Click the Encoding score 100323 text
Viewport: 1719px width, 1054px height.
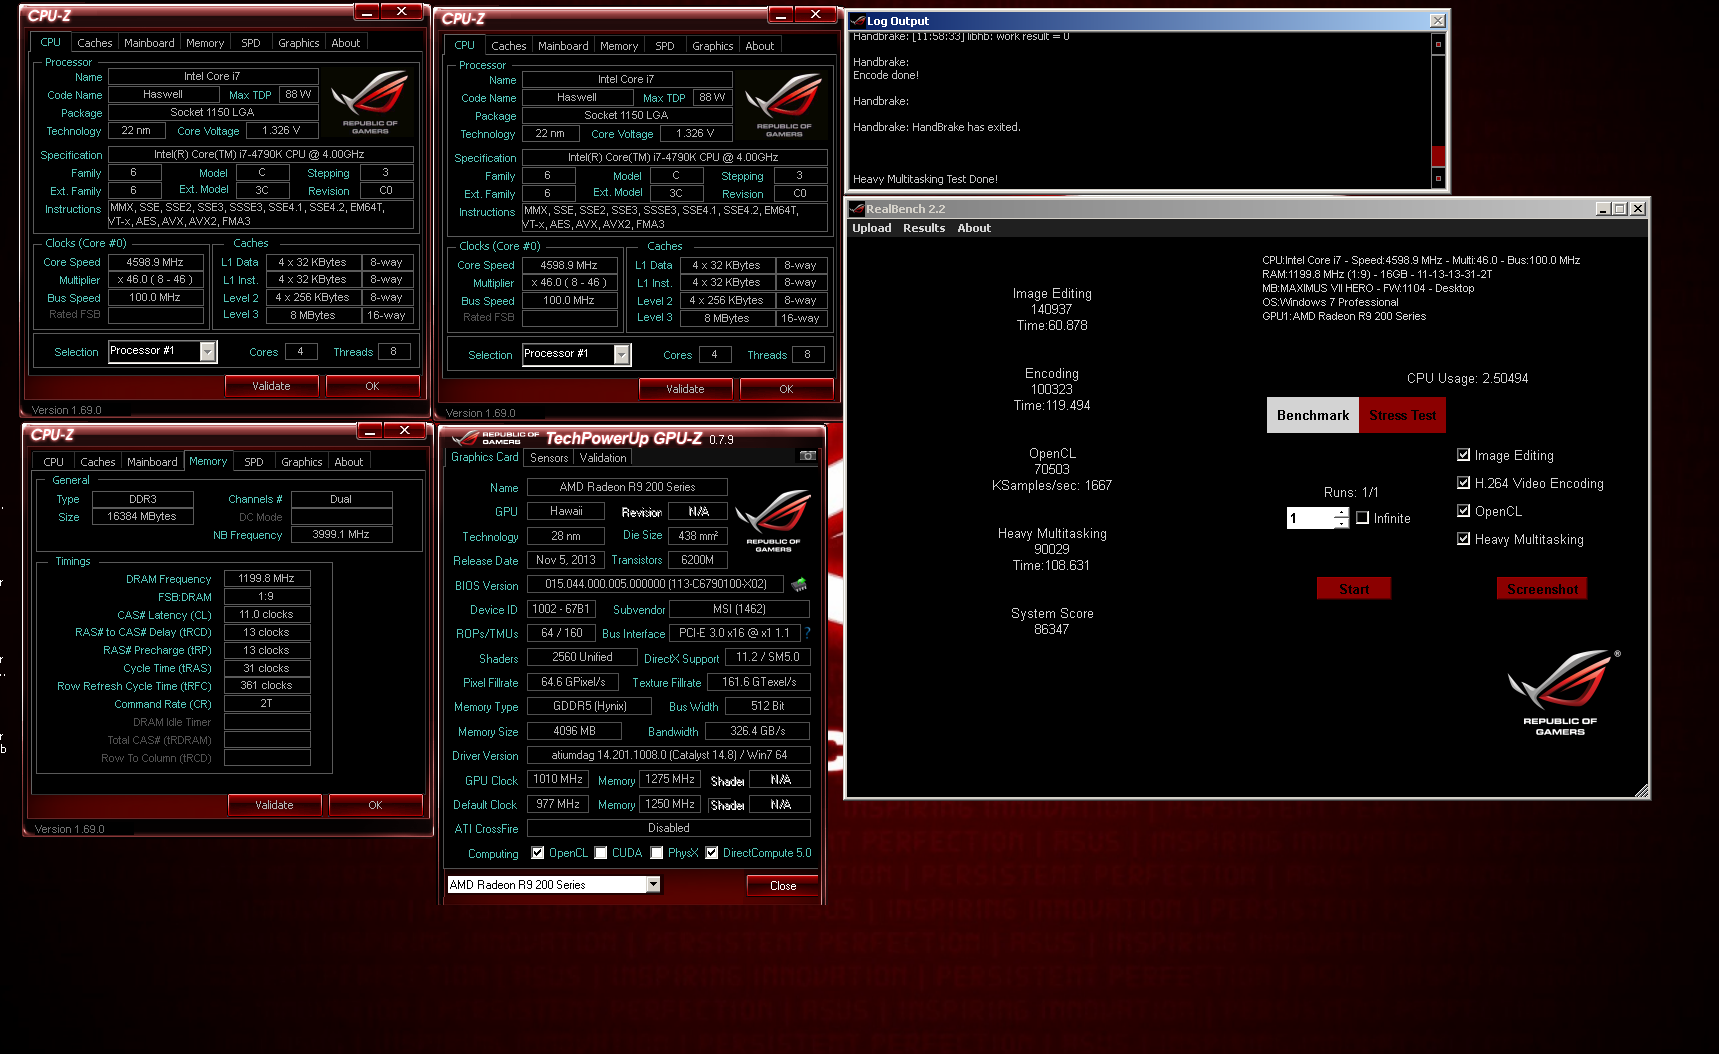click(x=1052, y=389)
